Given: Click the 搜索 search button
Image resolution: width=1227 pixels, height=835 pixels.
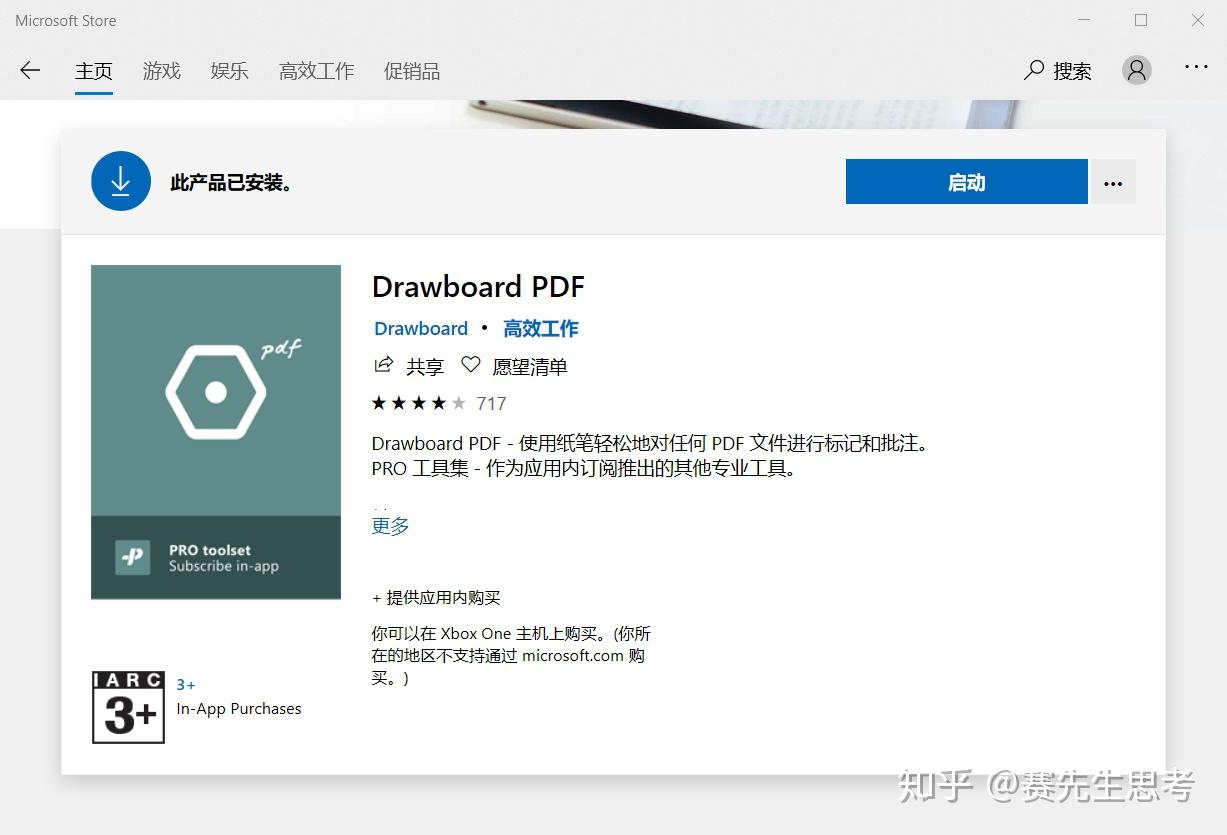Looking at the screenshot, I should (x=1058, y=71).
